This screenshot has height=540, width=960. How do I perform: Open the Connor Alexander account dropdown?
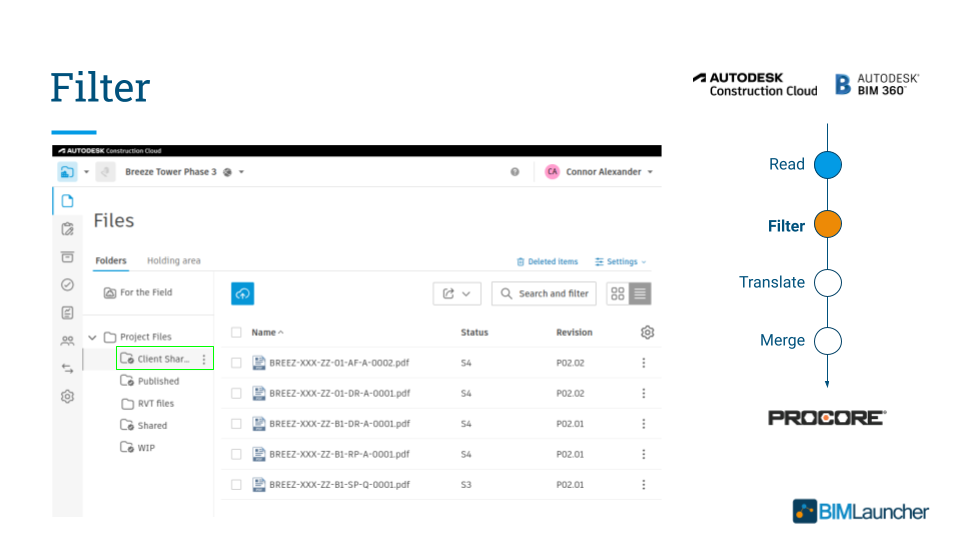coord(650,172)
